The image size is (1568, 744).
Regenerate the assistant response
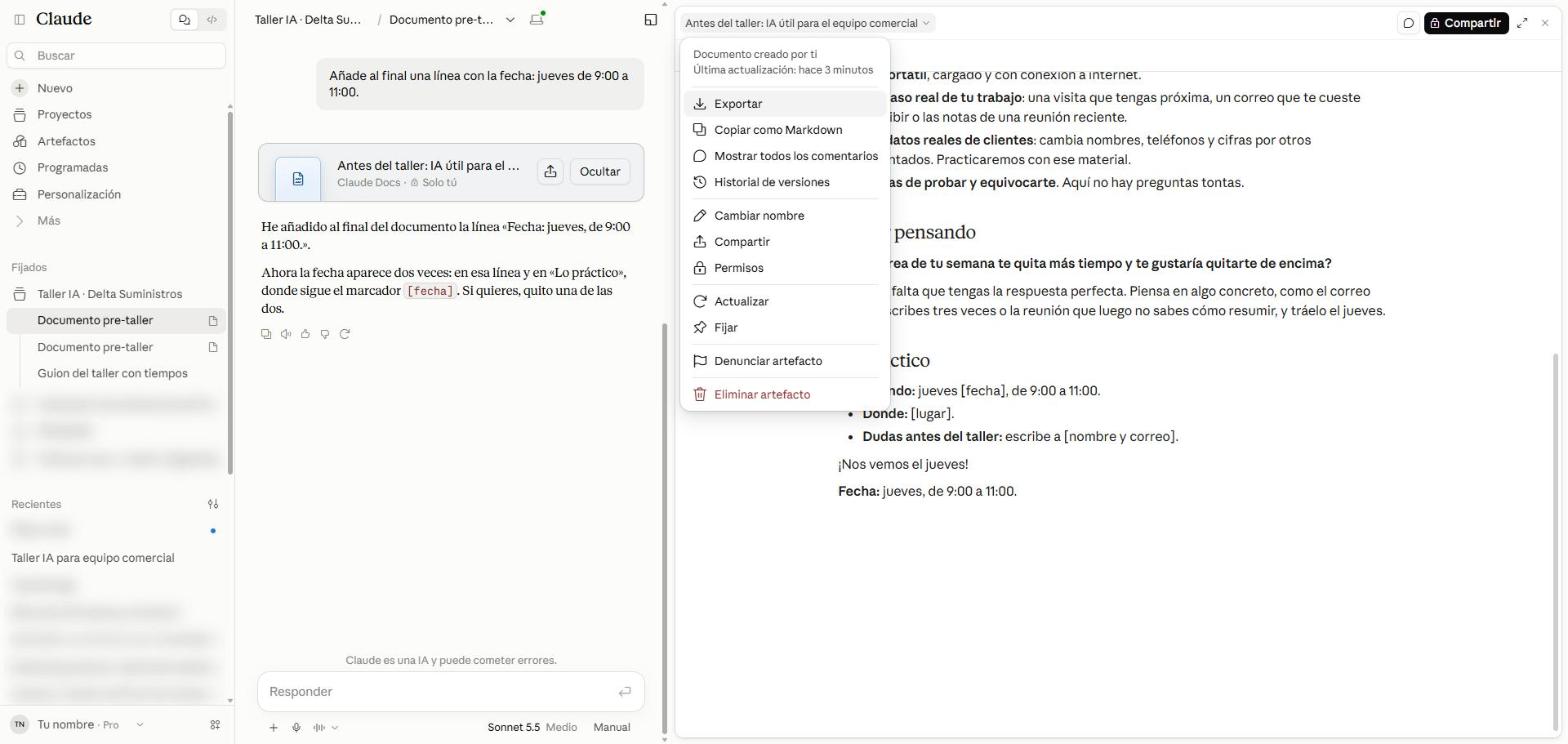click(345, 334)
